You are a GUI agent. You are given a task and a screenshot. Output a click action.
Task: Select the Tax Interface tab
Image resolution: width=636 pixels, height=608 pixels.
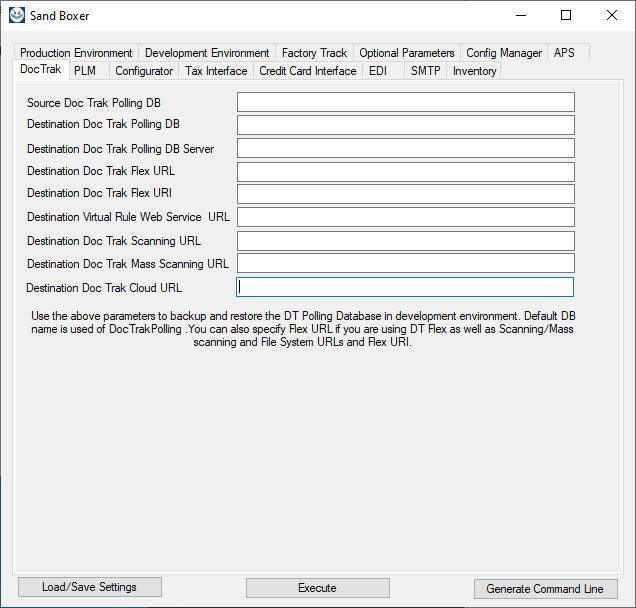point(216,71)
